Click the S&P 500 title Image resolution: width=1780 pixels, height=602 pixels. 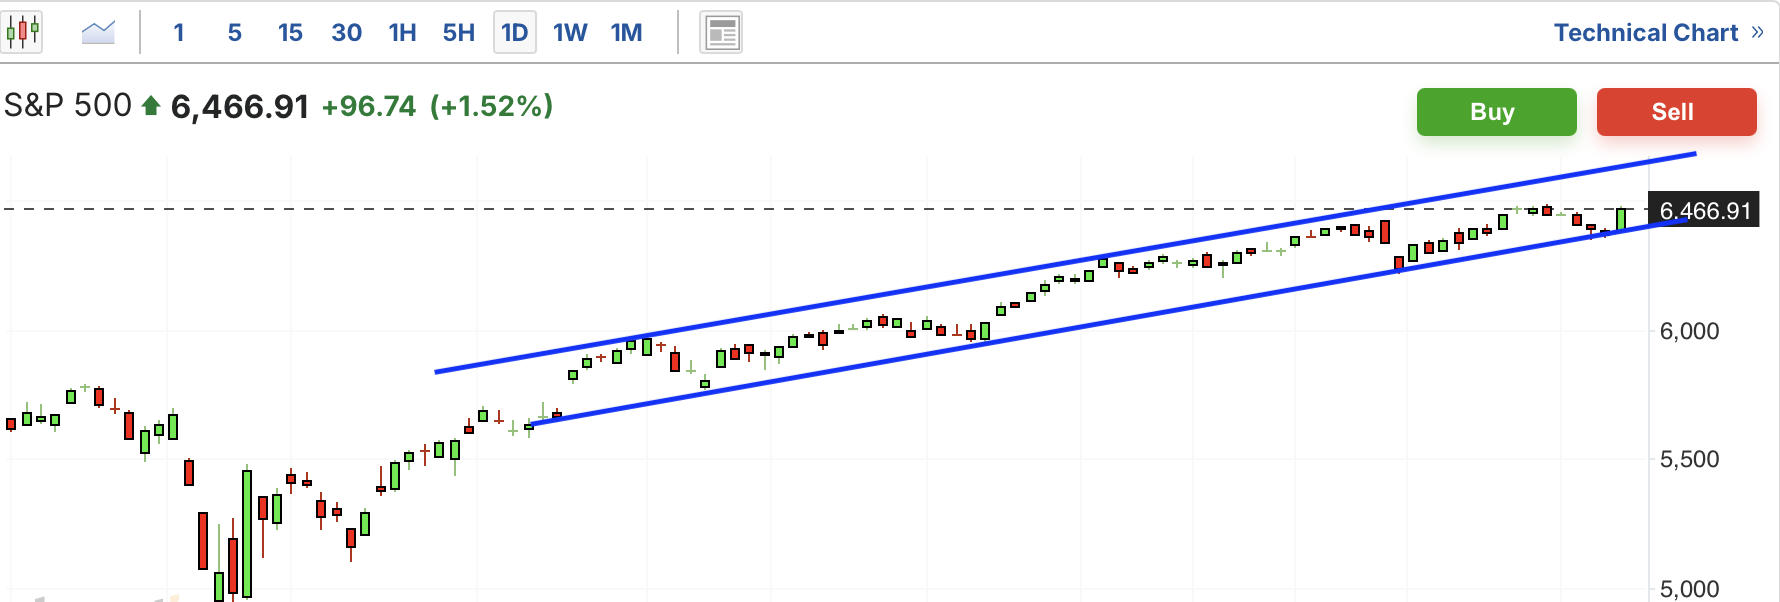pos(68,105)
